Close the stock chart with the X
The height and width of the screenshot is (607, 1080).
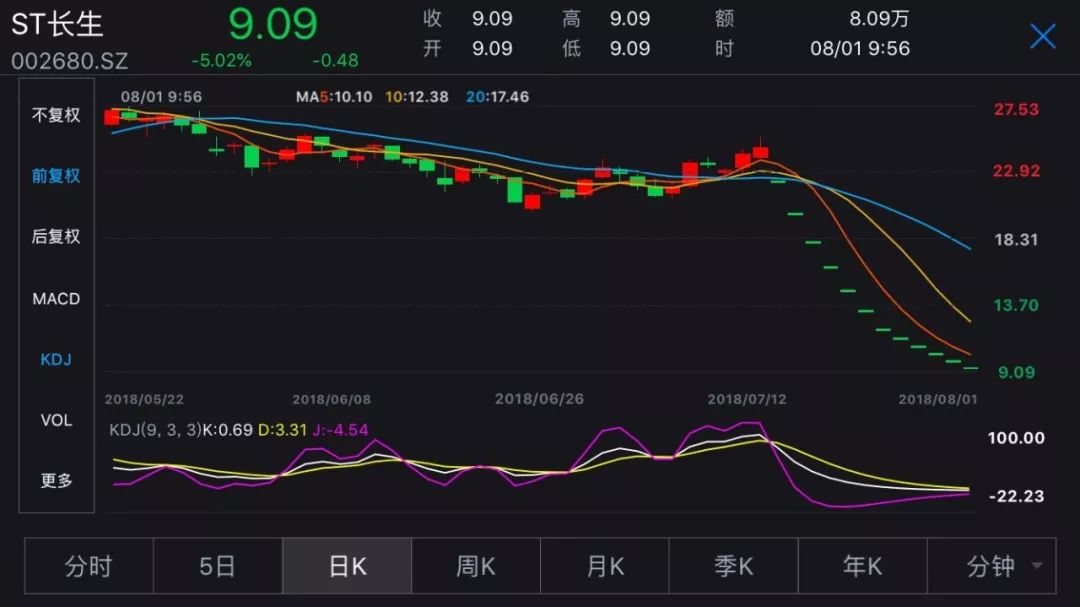(x=1042, y=35)
